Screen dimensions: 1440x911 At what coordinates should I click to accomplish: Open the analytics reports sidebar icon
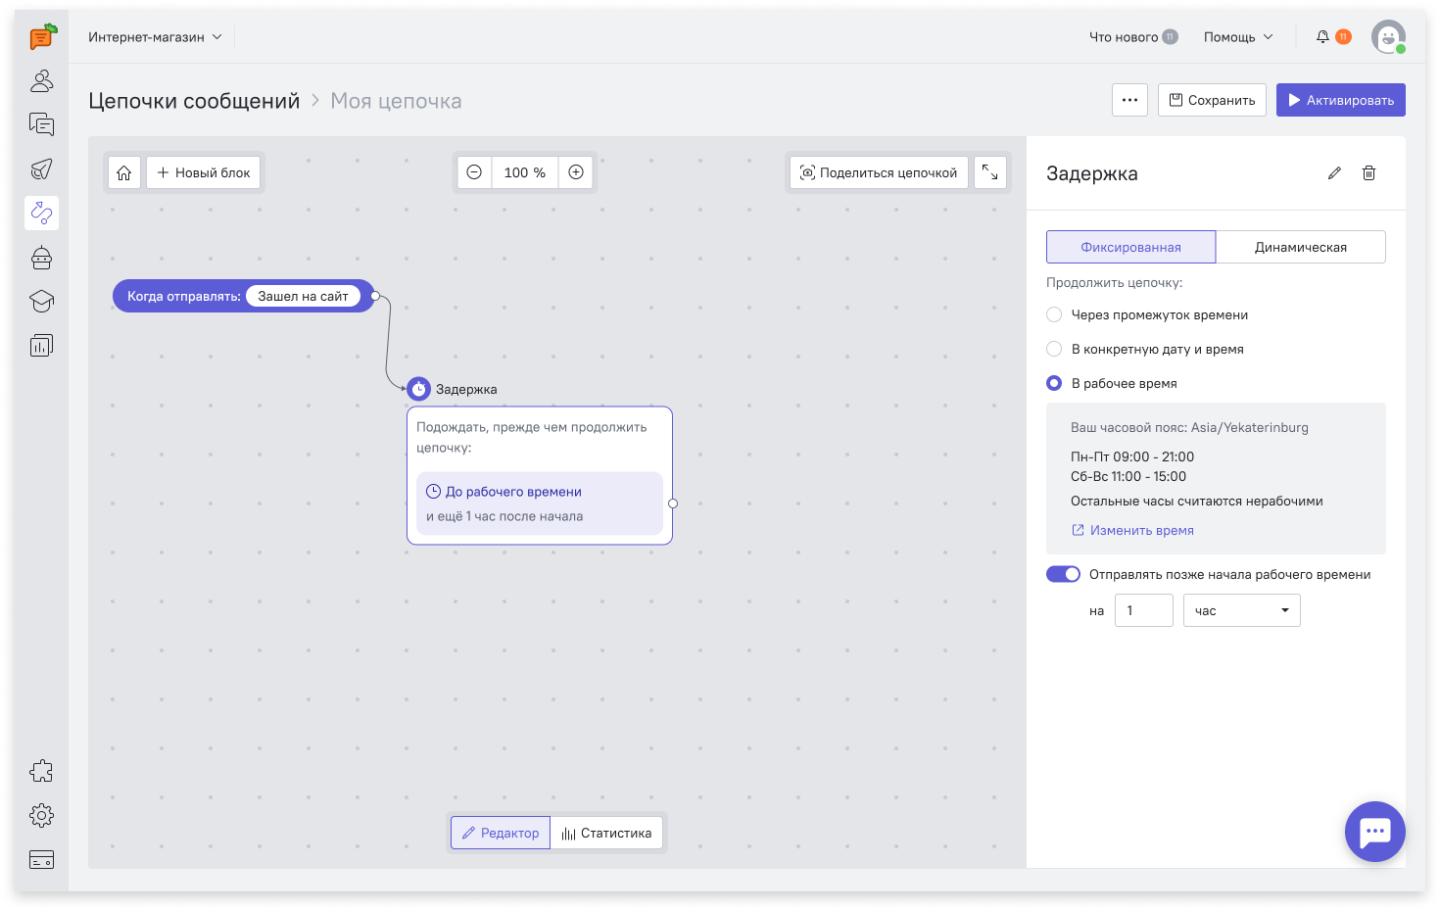coord(42,346)
